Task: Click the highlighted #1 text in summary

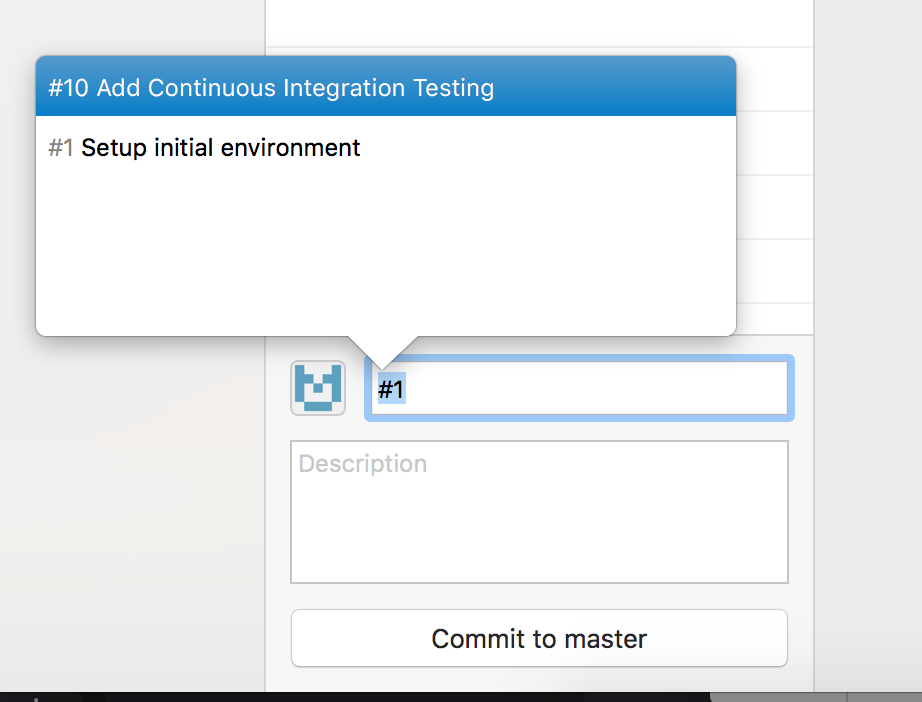Action: point(391,389)
